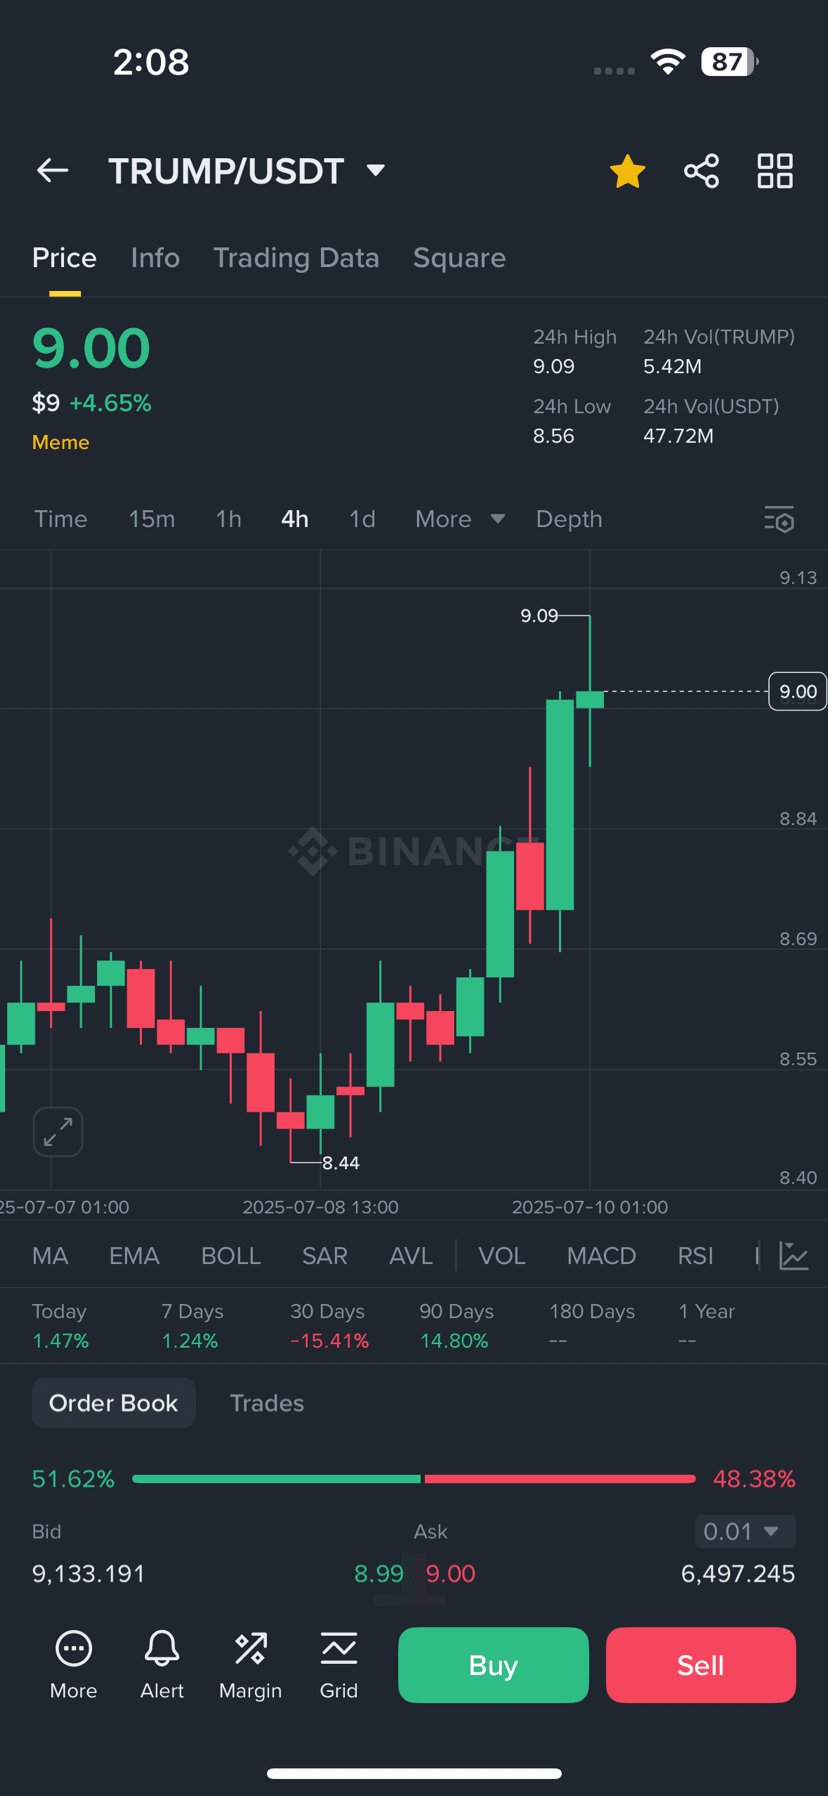This screenshot has width=828, height=1796.
Task: Tap the Meme category tag
Action: [61, 442]
